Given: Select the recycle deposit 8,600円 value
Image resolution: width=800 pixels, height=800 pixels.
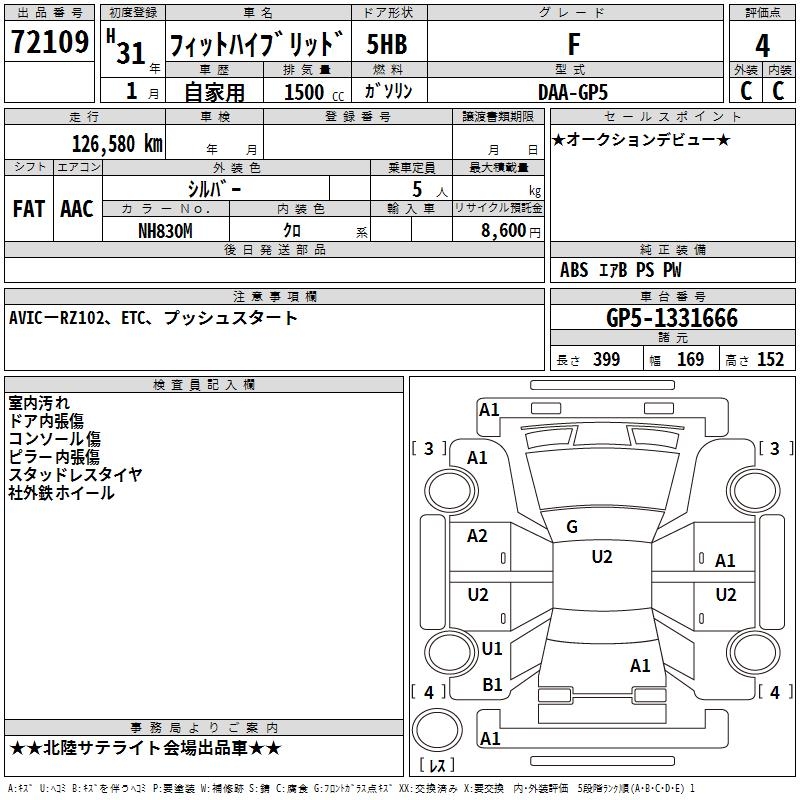Looking at the screenshot, I should (x=510, y=230).
